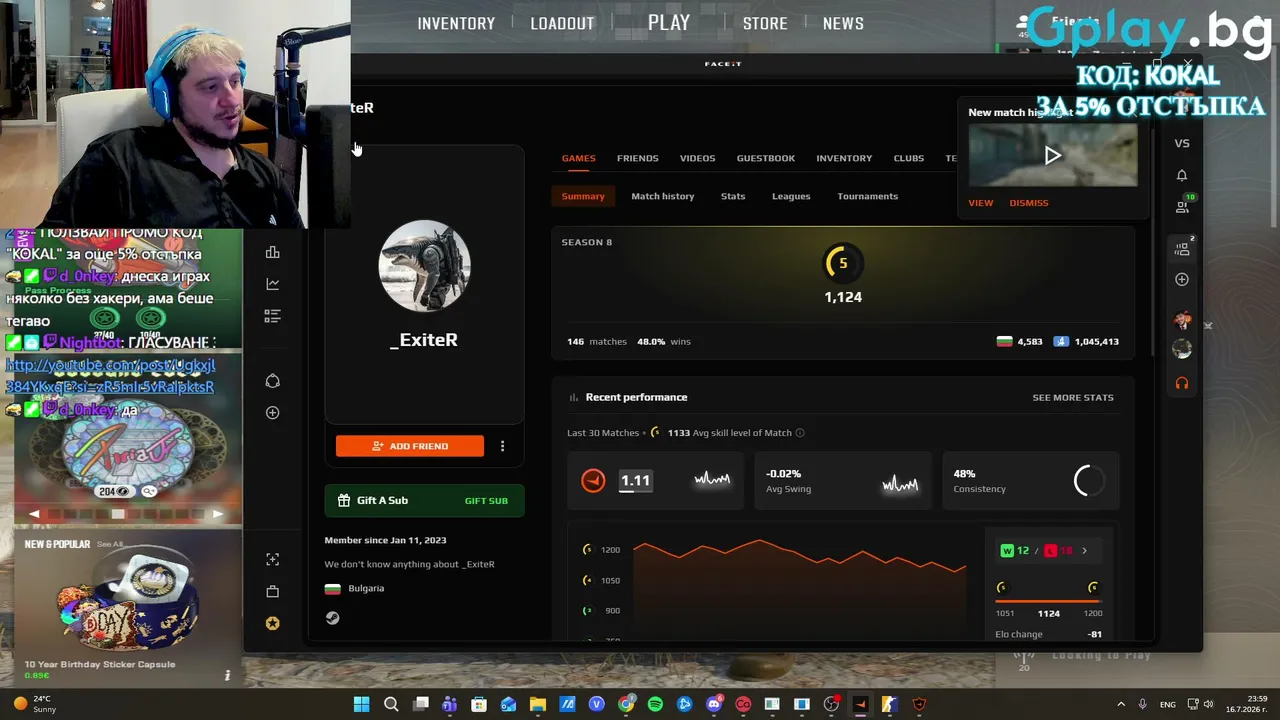Open the friends list icon with badge 10

pos(1183,206)
